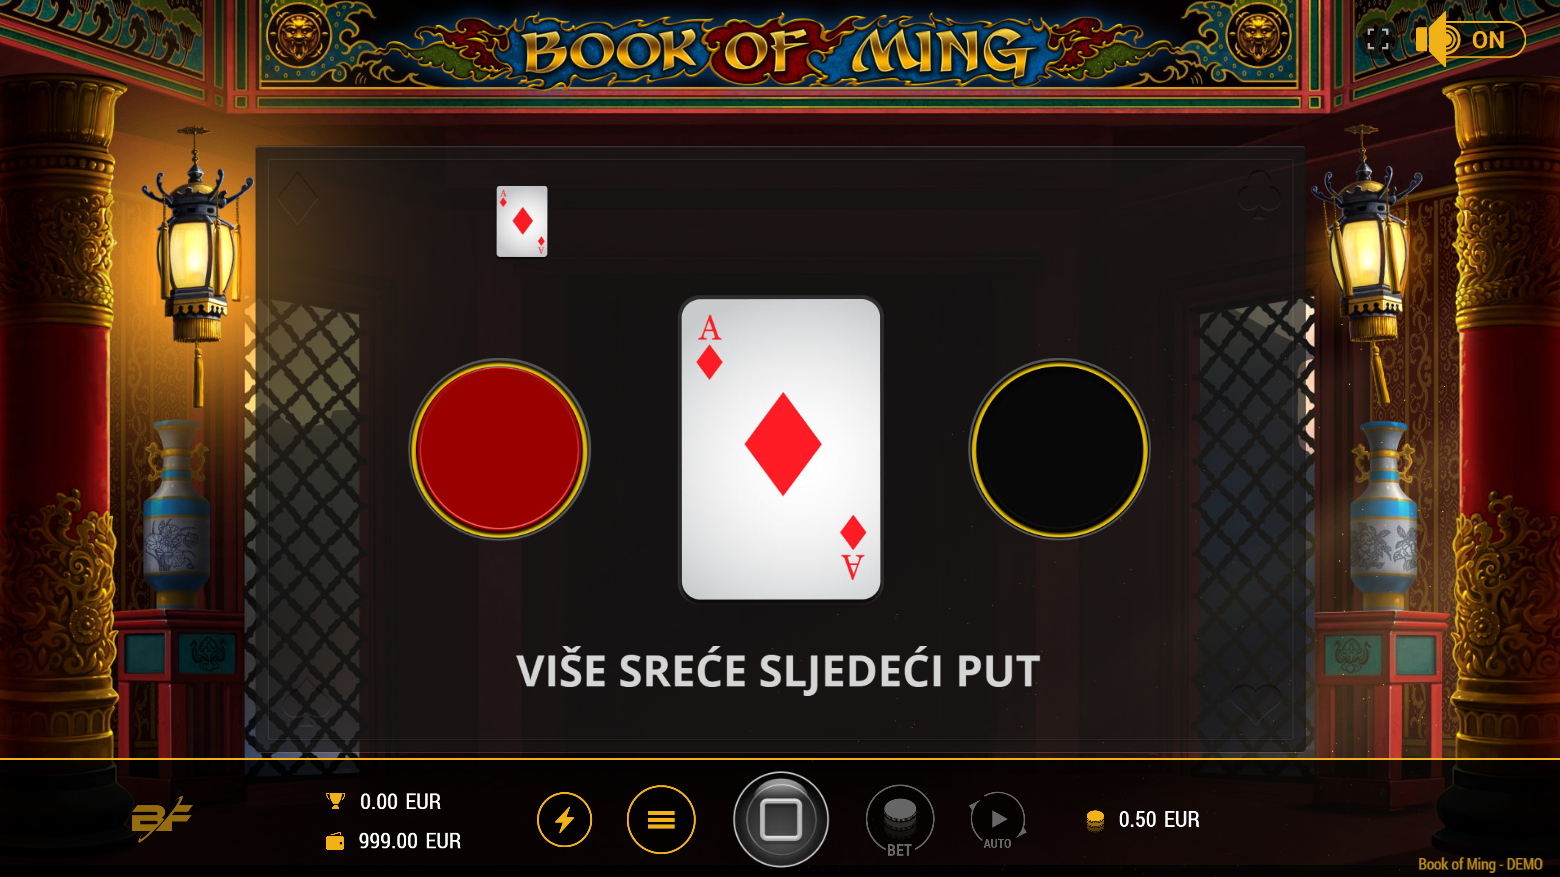Select small Ace of Diamonds history card
The height and width of the screenshot is (877, 1560).
(x=522, y=221)
